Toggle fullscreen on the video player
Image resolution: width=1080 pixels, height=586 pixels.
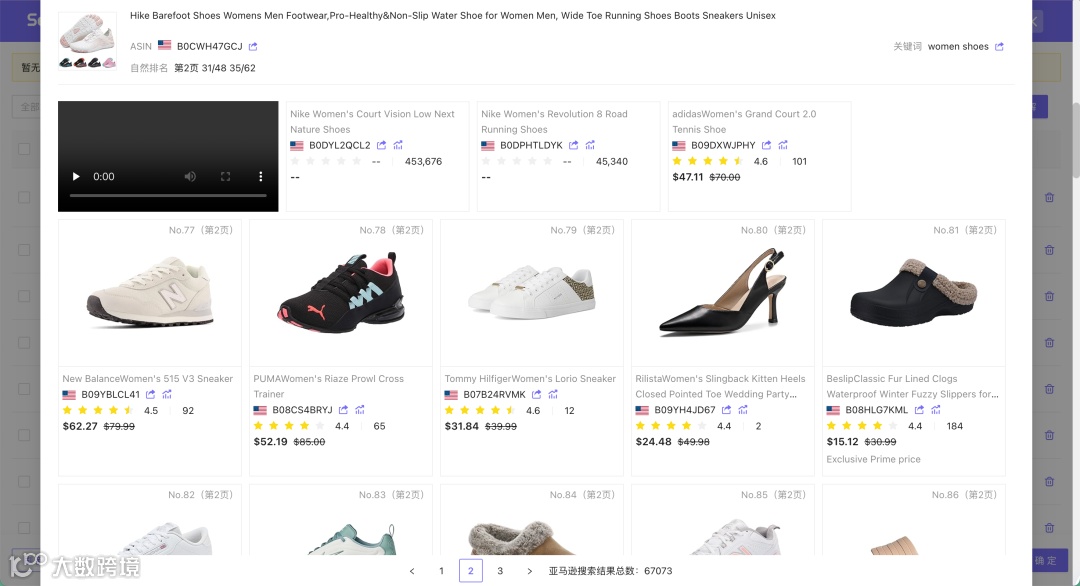pos(225,177)
